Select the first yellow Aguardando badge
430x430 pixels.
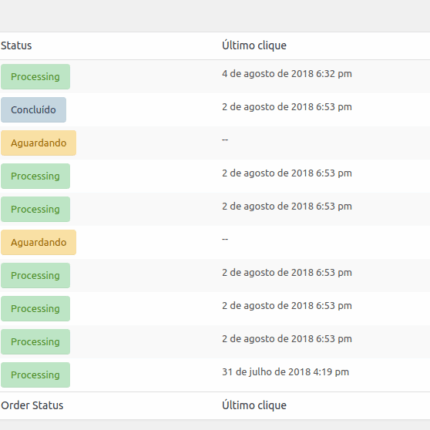pos(38,143)
